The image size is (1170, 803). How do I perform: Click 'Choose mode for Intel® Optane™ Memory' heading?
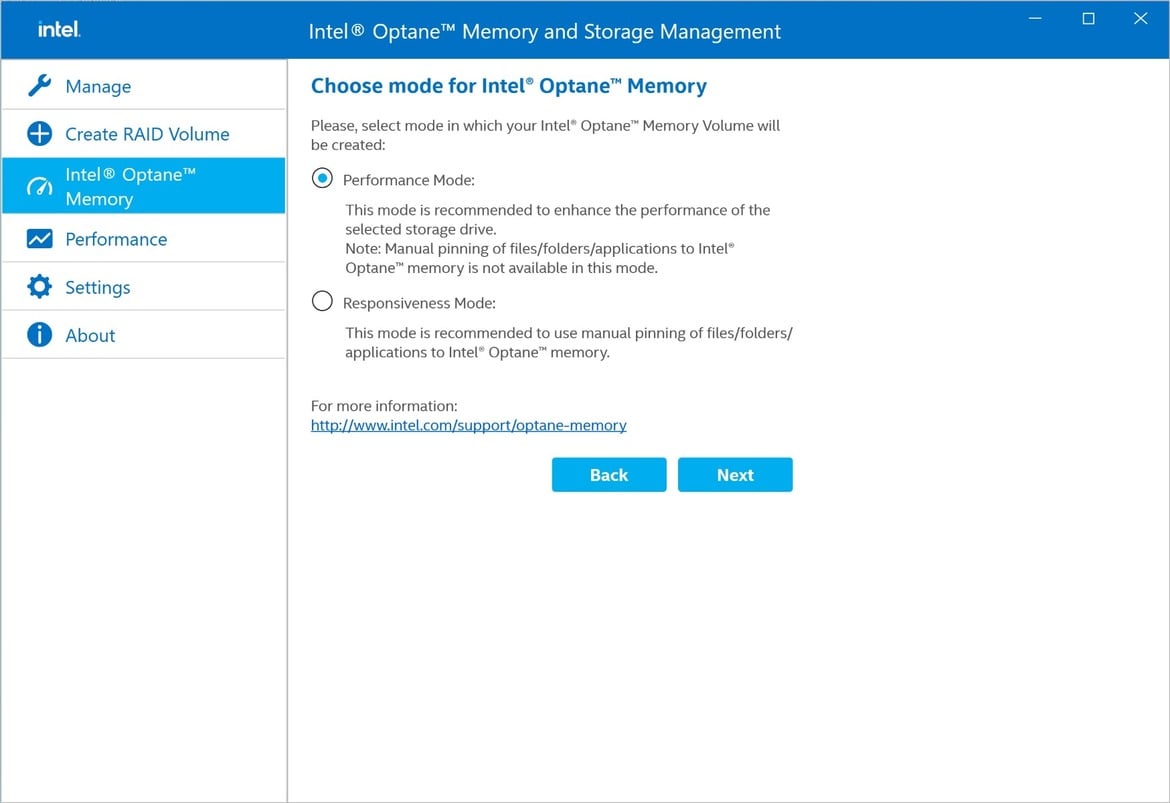click(509, 86)
